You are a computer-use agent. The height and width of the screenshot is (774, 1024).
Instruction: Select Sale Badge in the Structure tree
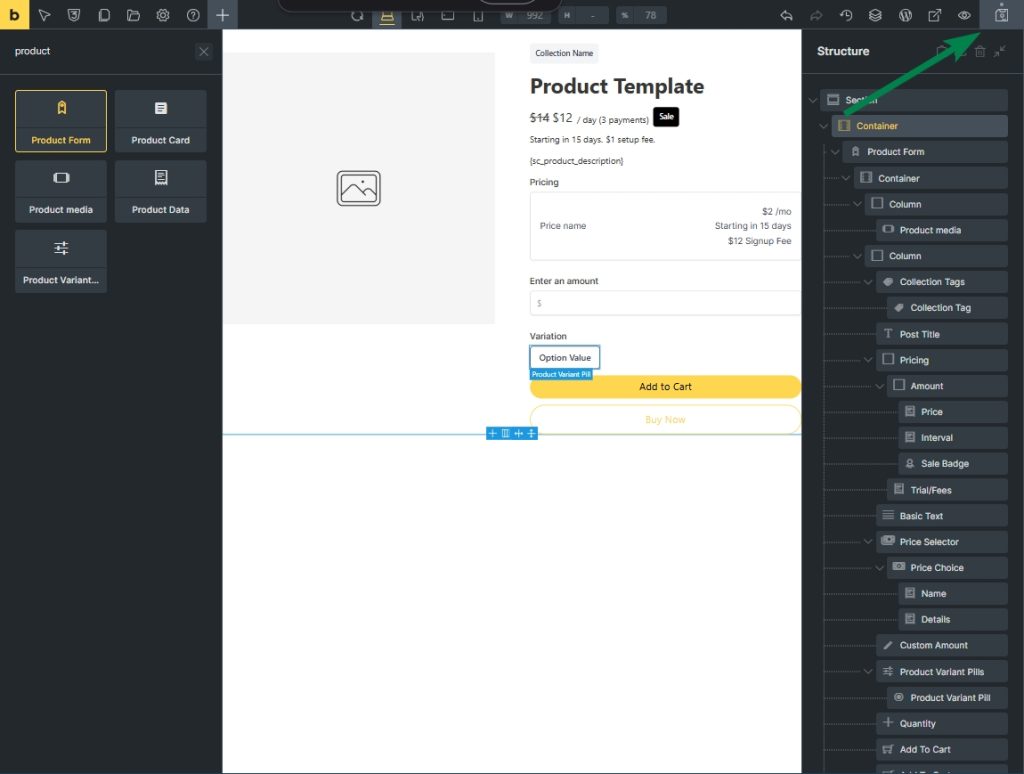tap(944, 464)
